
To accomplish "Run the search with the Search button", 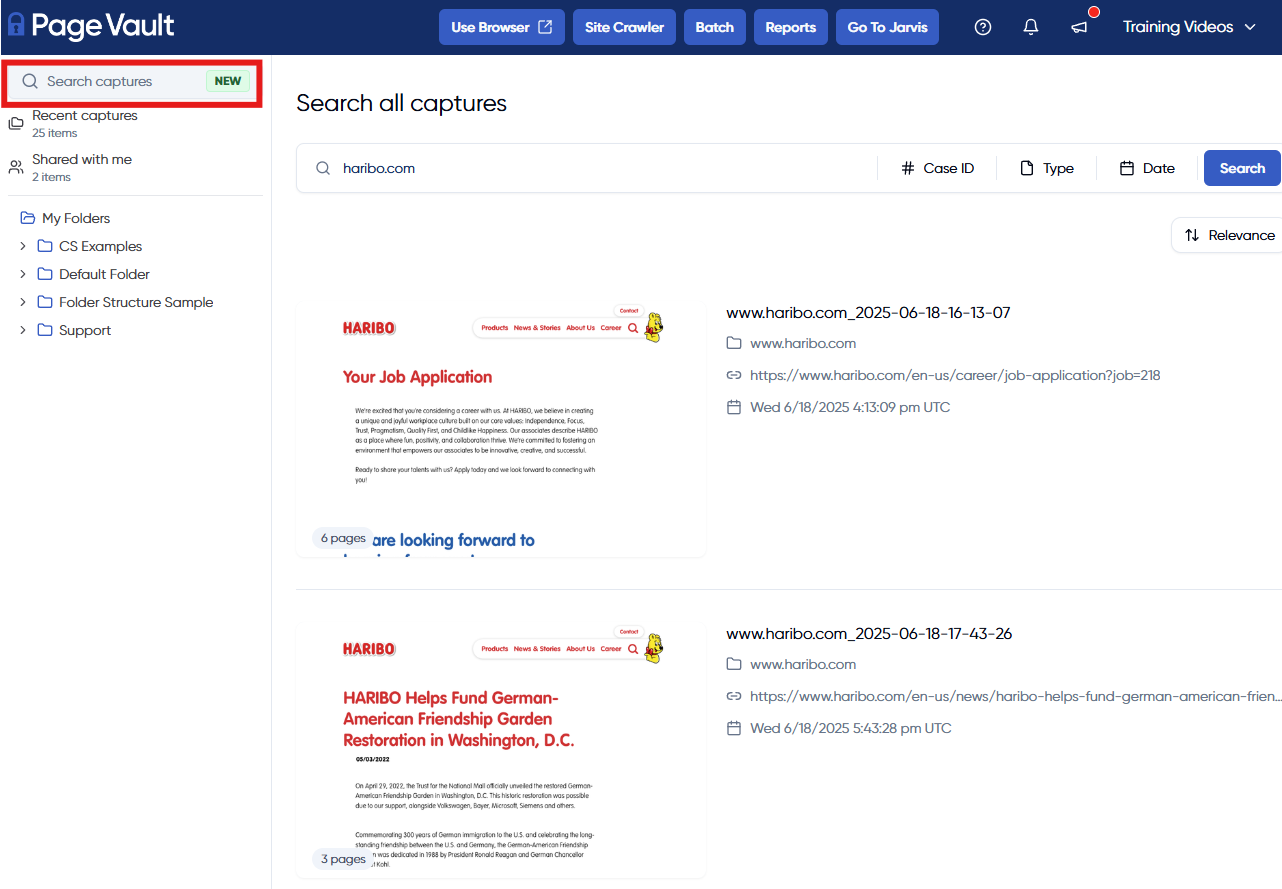I will pos(1242,168).
